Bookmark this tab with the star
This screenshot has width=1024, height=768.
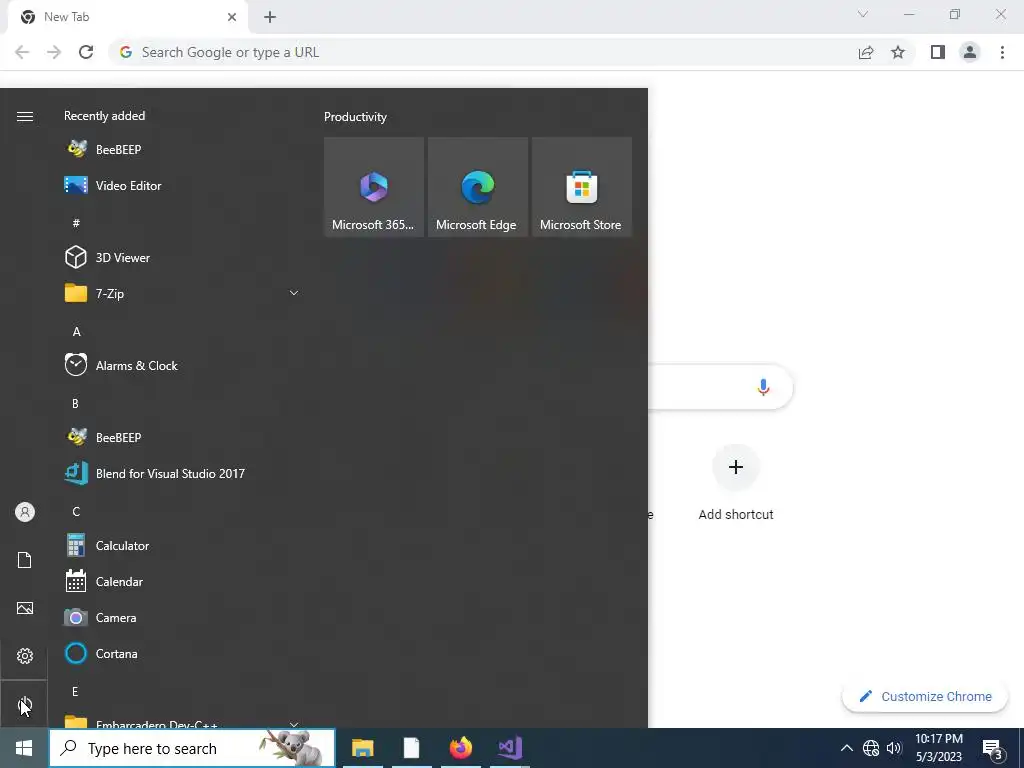pos(898,52)
